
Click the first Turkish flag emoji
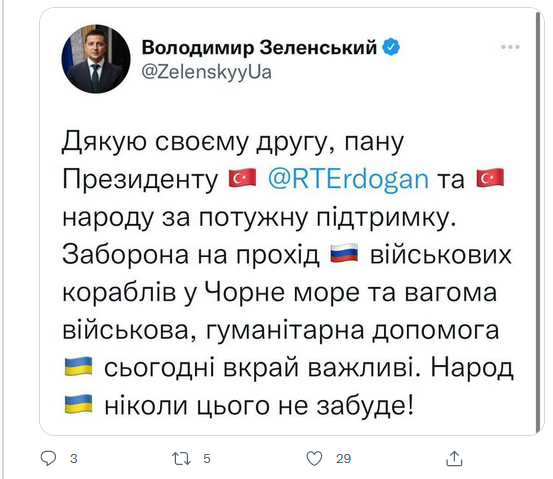[x=242, y=178]
